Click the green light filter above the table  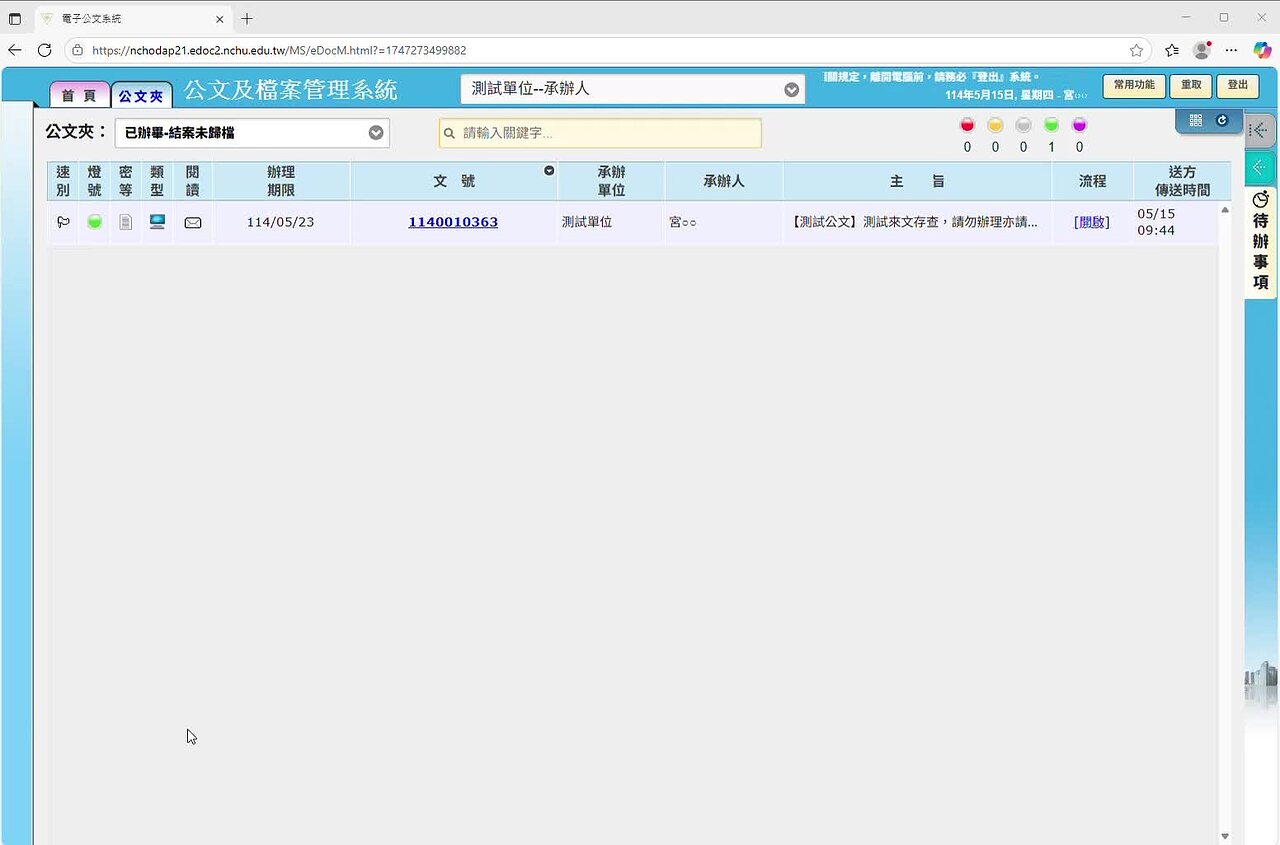[1051, 125]
